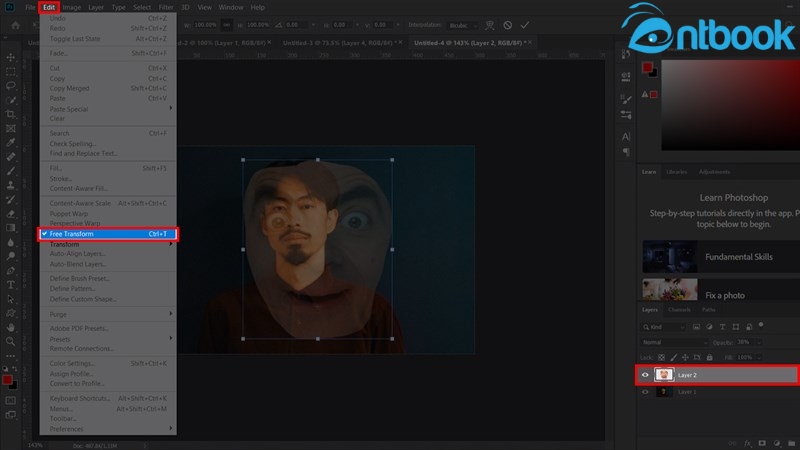The height and width of the screenshot is (450, 800).
Task: Select the Gradient tool
Action: 11,228
